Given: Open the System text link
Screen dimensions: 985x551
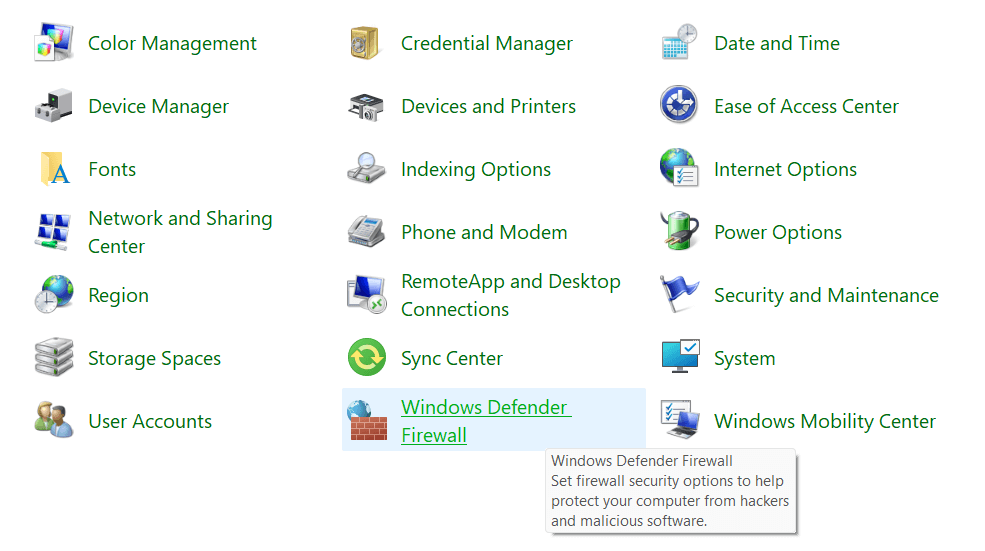Looking at the screenshot, I should (x=744, y=358).
